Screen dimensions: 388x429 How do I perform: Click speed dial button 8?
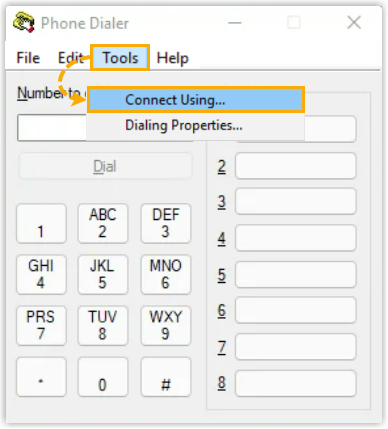pyautogui.click(x=296, y=383)
